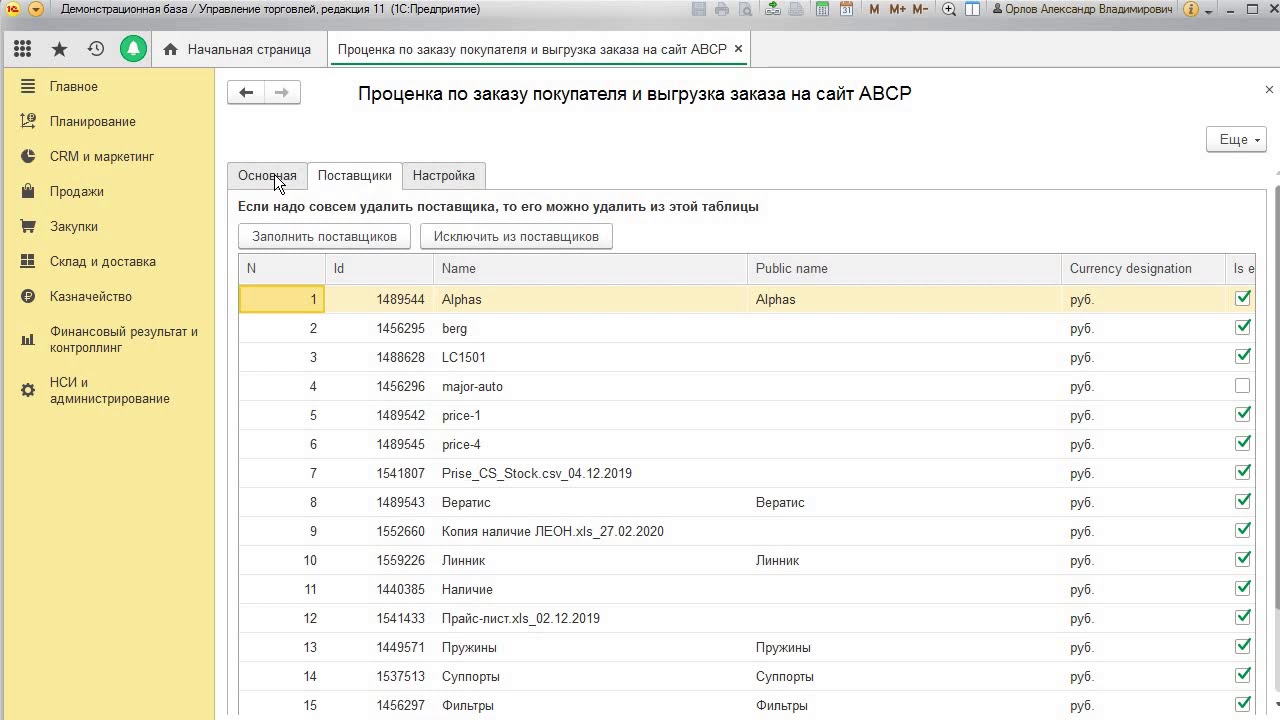
Task: Open the CRM и маркетинг section
Action: 102,157
